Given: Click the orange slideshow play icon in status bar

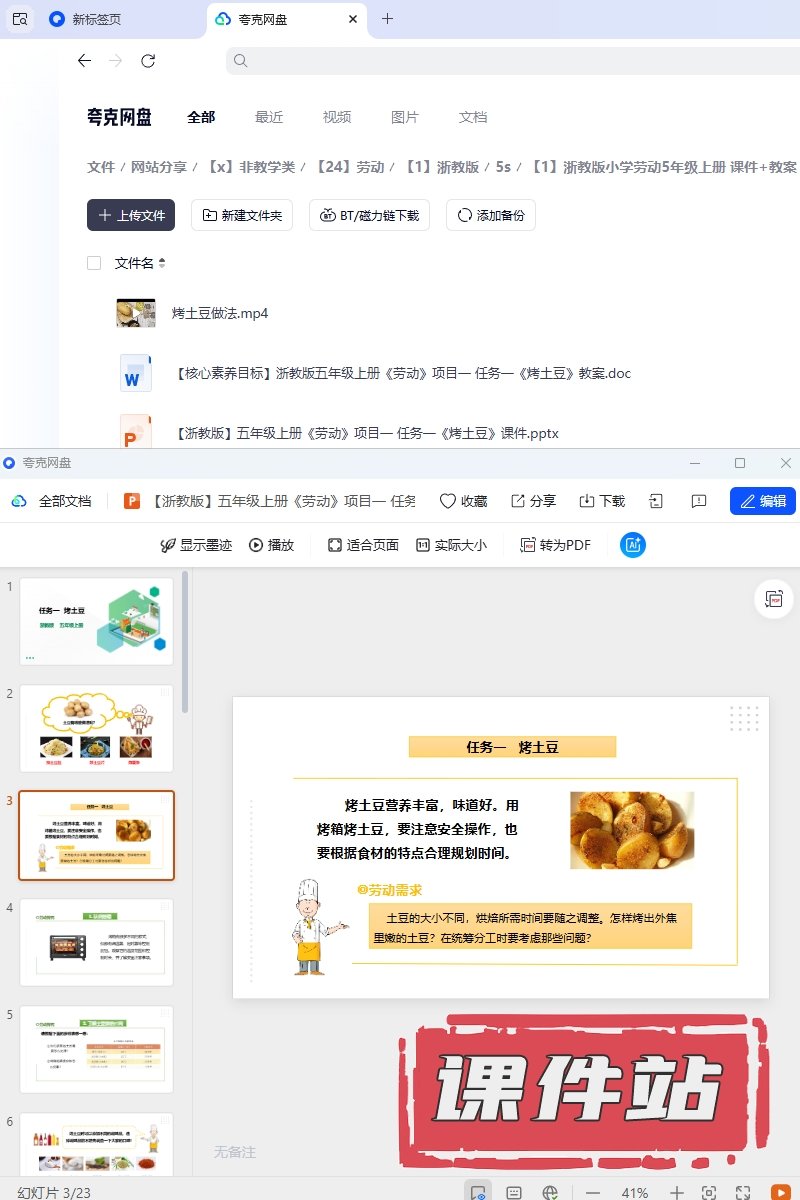Looking at the screenshot, I should (781, 1192).
